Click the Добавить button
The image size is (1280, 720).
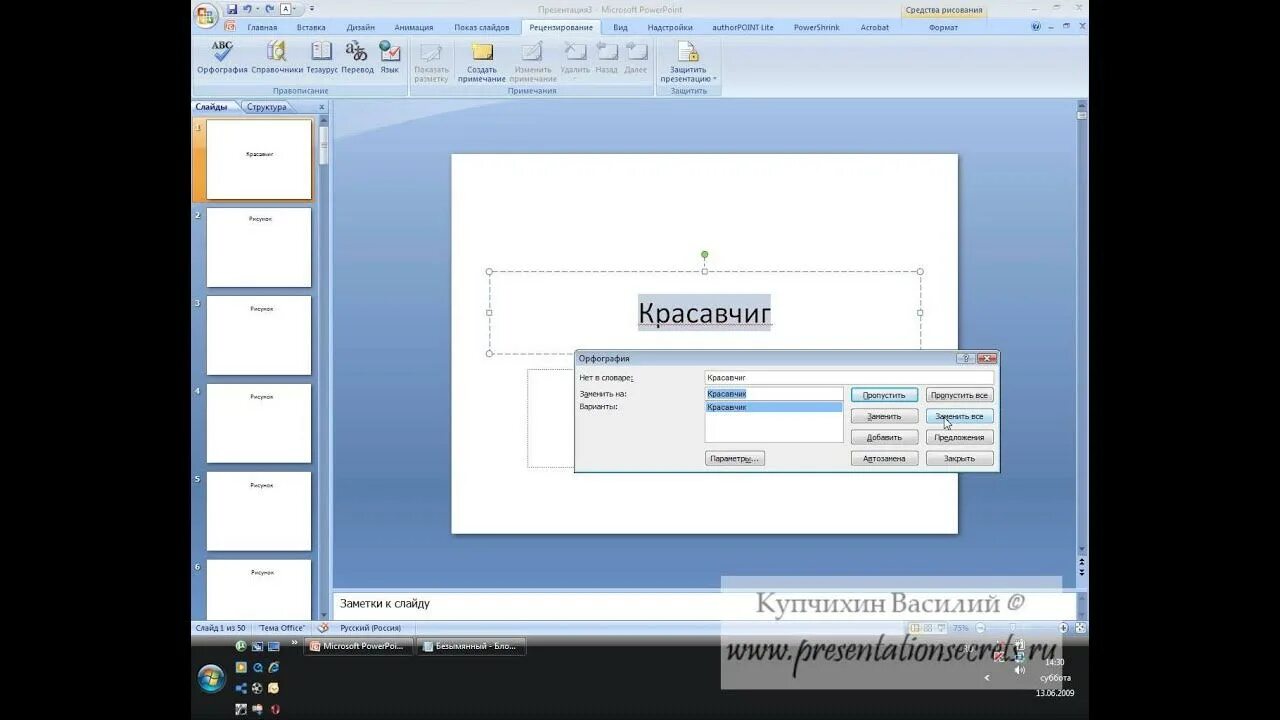[x=884, y=437]
